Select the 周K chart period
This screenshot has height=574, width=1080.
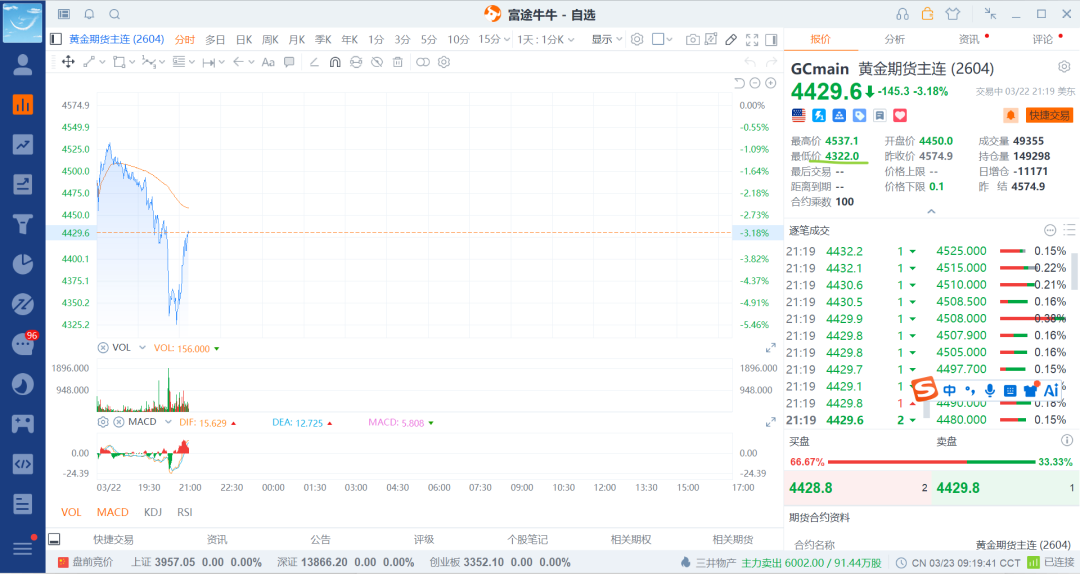pos(271,40)
